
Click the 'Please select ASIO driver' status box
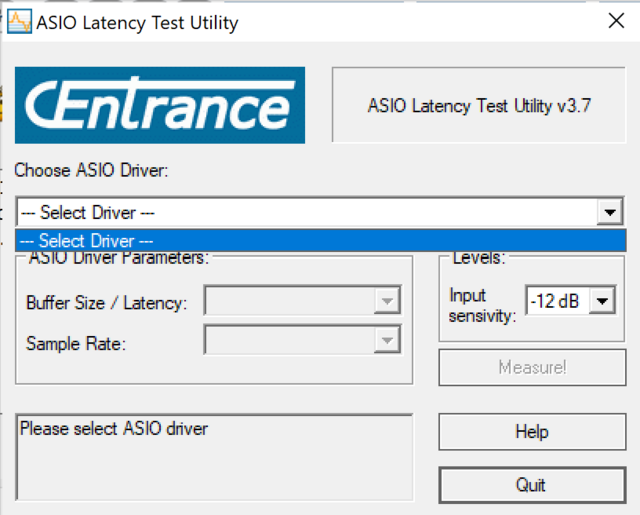point(214,457)
